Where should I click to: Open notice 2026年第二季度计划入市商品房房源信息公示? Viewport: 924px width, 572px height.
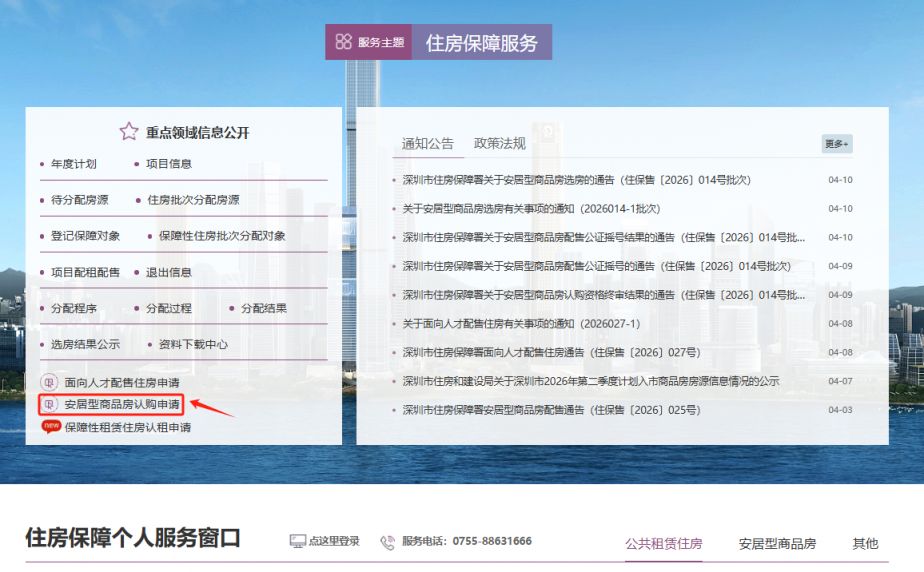pyautogui.click(x=590, y=381)
